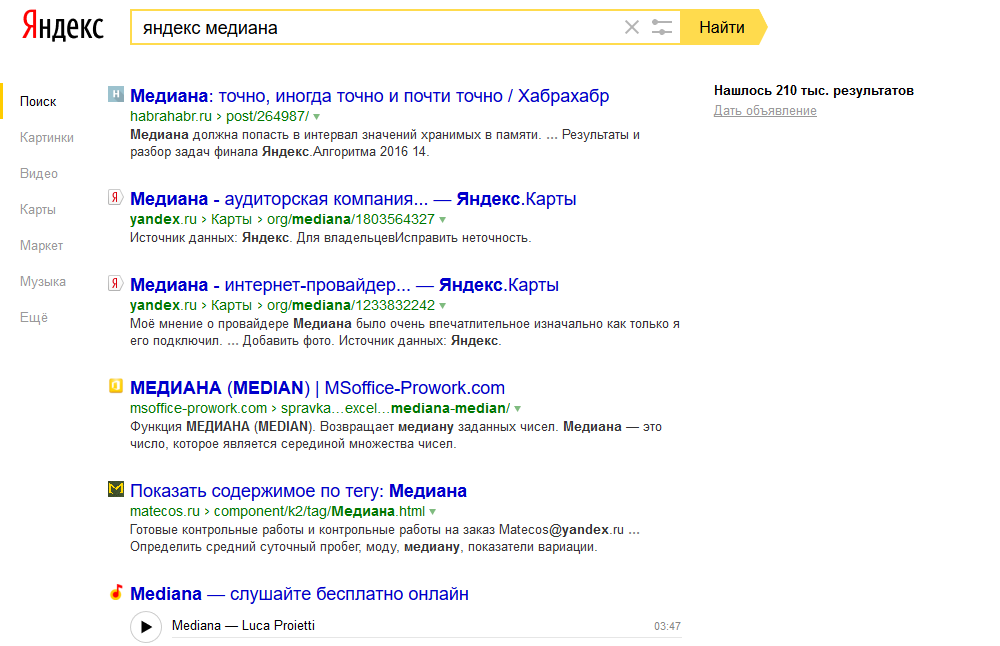Open Медиана - аудиторская компания Яндекс.Карты result
The height and width of the screenshot is (646, 1000).
click(x=353, y=198)
